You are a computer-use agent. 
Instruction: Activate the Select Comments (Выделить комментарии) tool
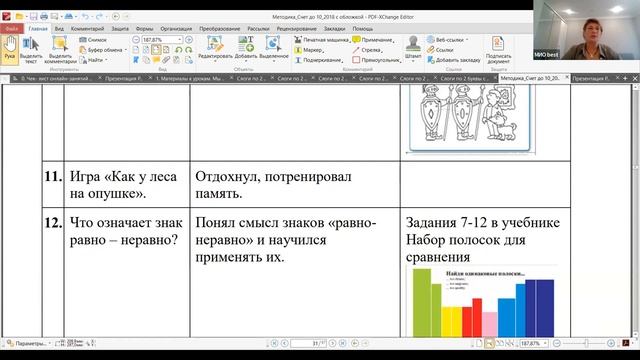(60, 50)
